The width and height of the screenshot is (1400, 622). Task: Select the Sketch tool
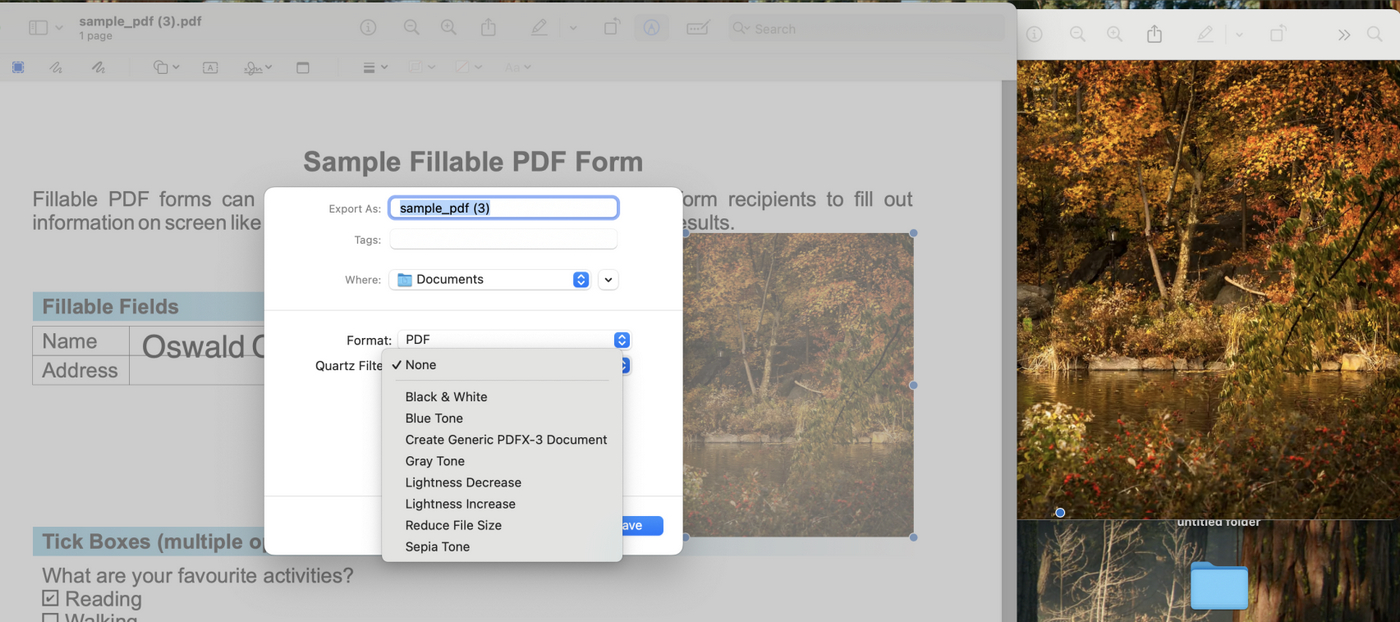click(x=55, y=67)
